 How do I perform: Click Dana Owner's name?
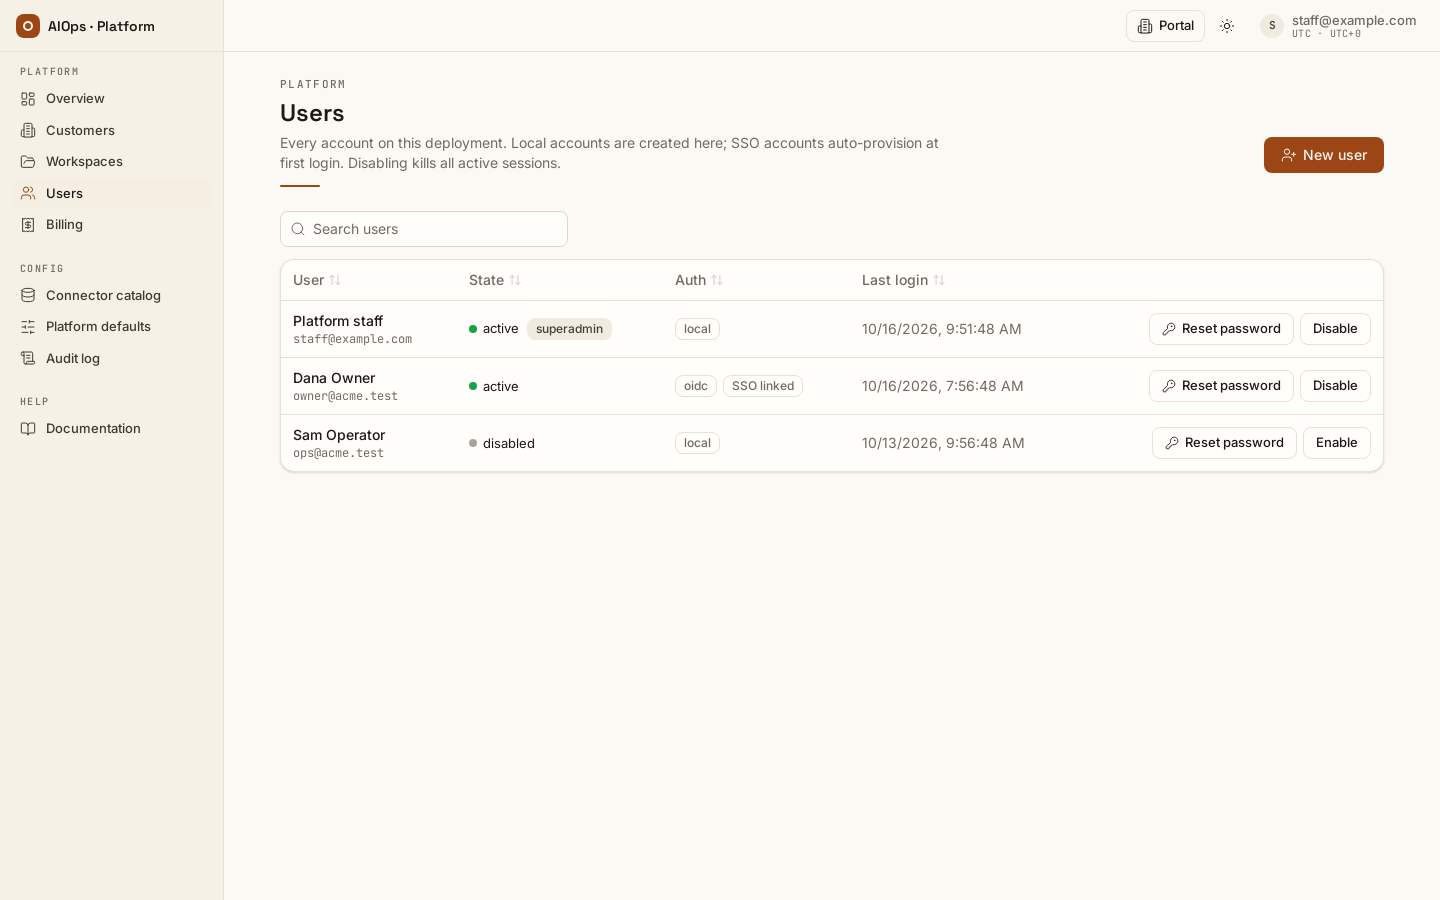334,378
